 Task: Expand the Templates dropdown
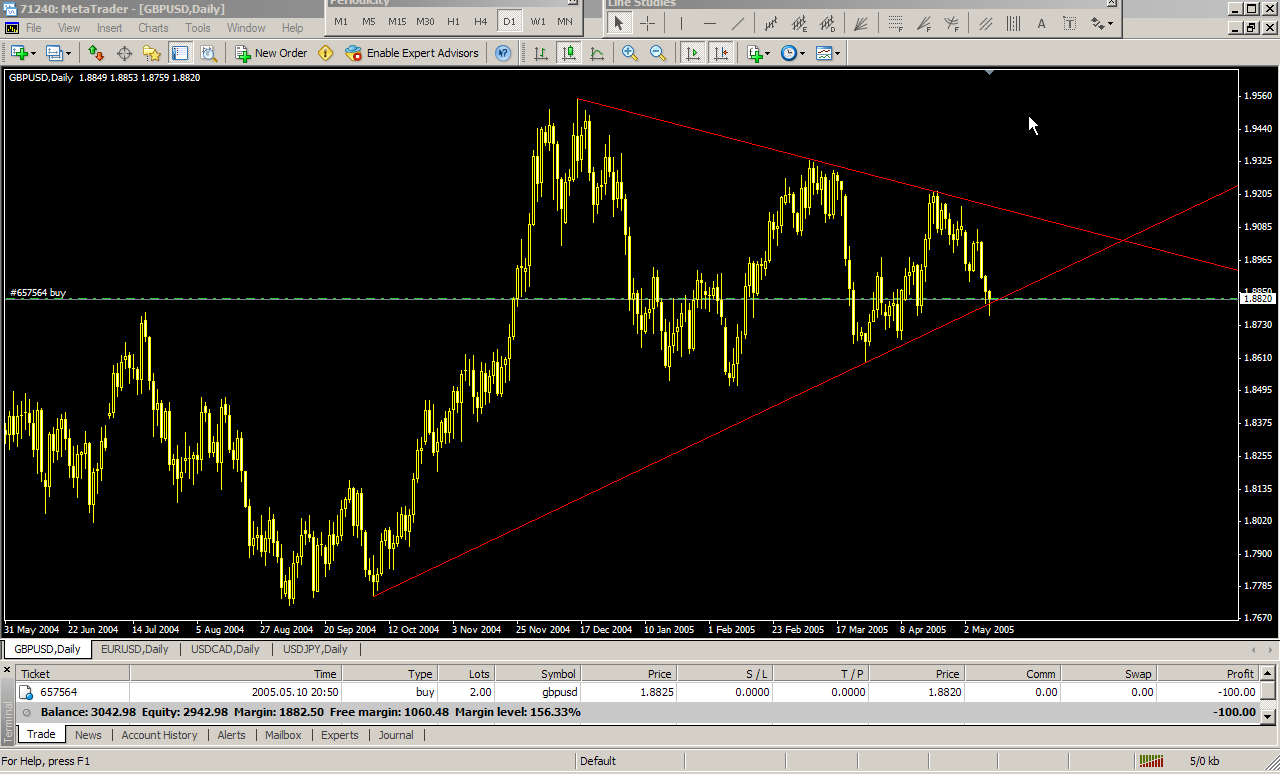click(x=827, y=53)
